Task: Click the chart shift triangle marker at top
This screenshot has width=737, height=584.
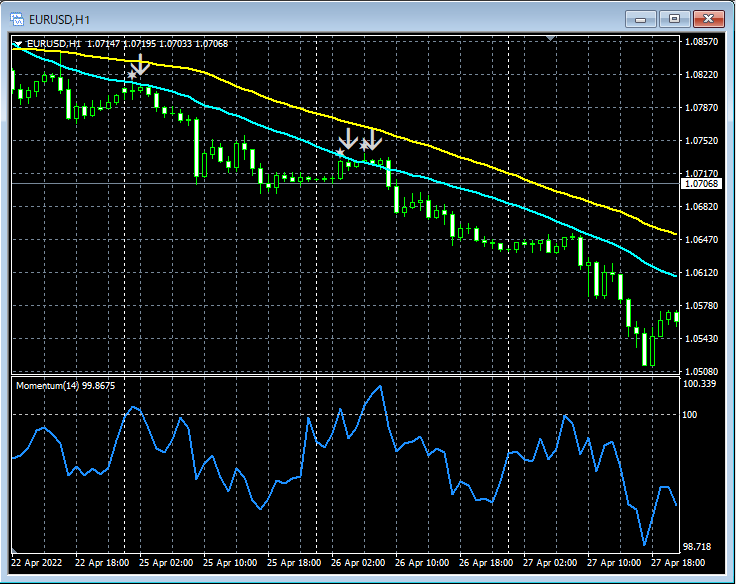Action: pos(550,38)
